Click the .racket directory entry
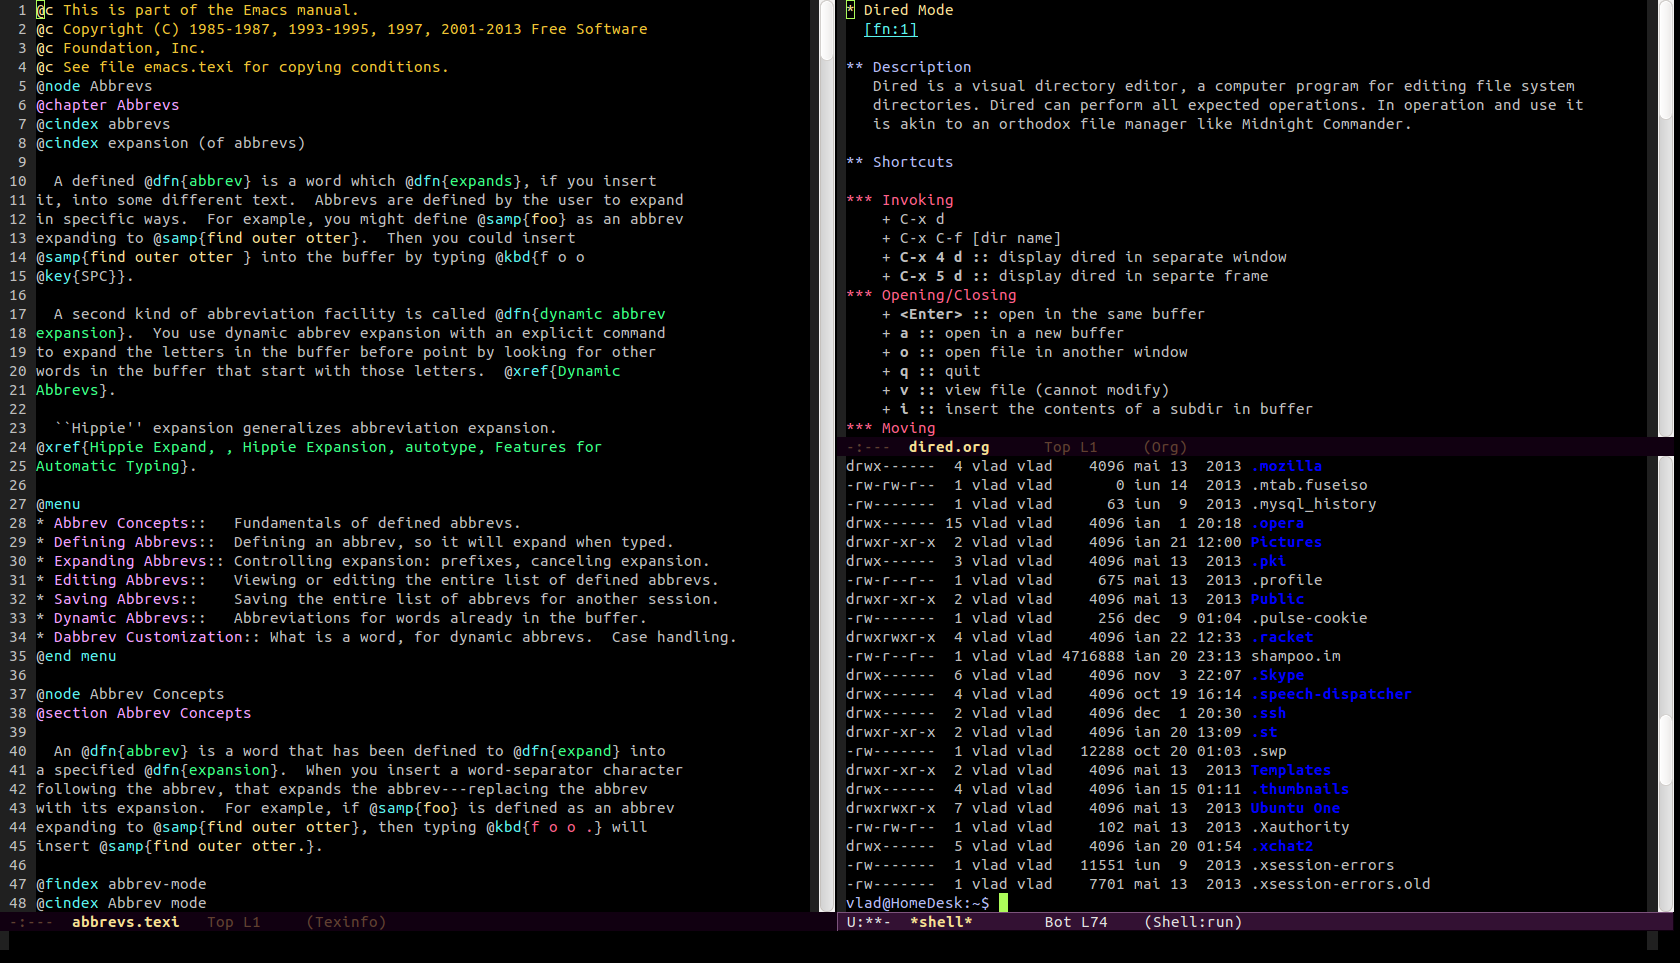The height and width of the screenshot is (963, 1680). pos(1282,637)
